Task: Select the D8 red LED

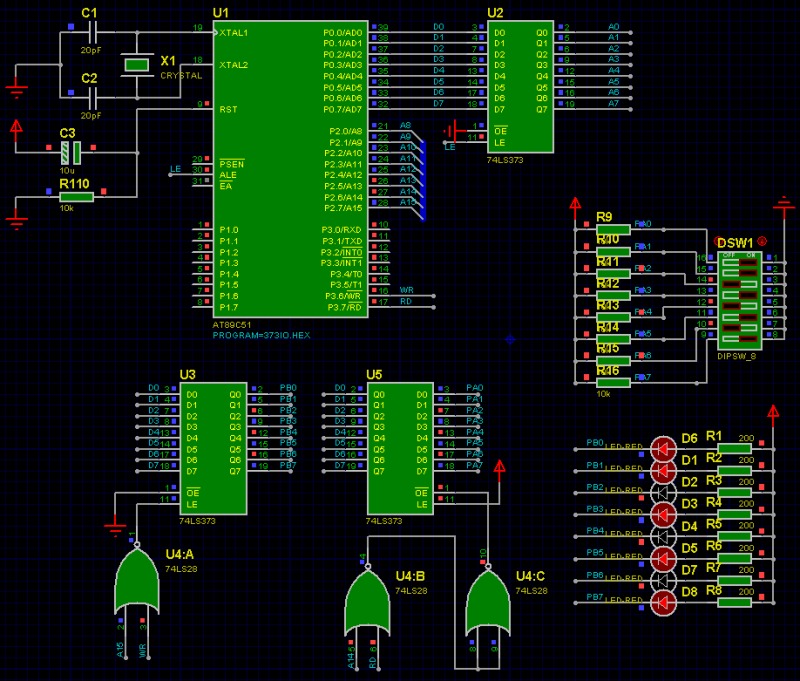Action: 664,602
